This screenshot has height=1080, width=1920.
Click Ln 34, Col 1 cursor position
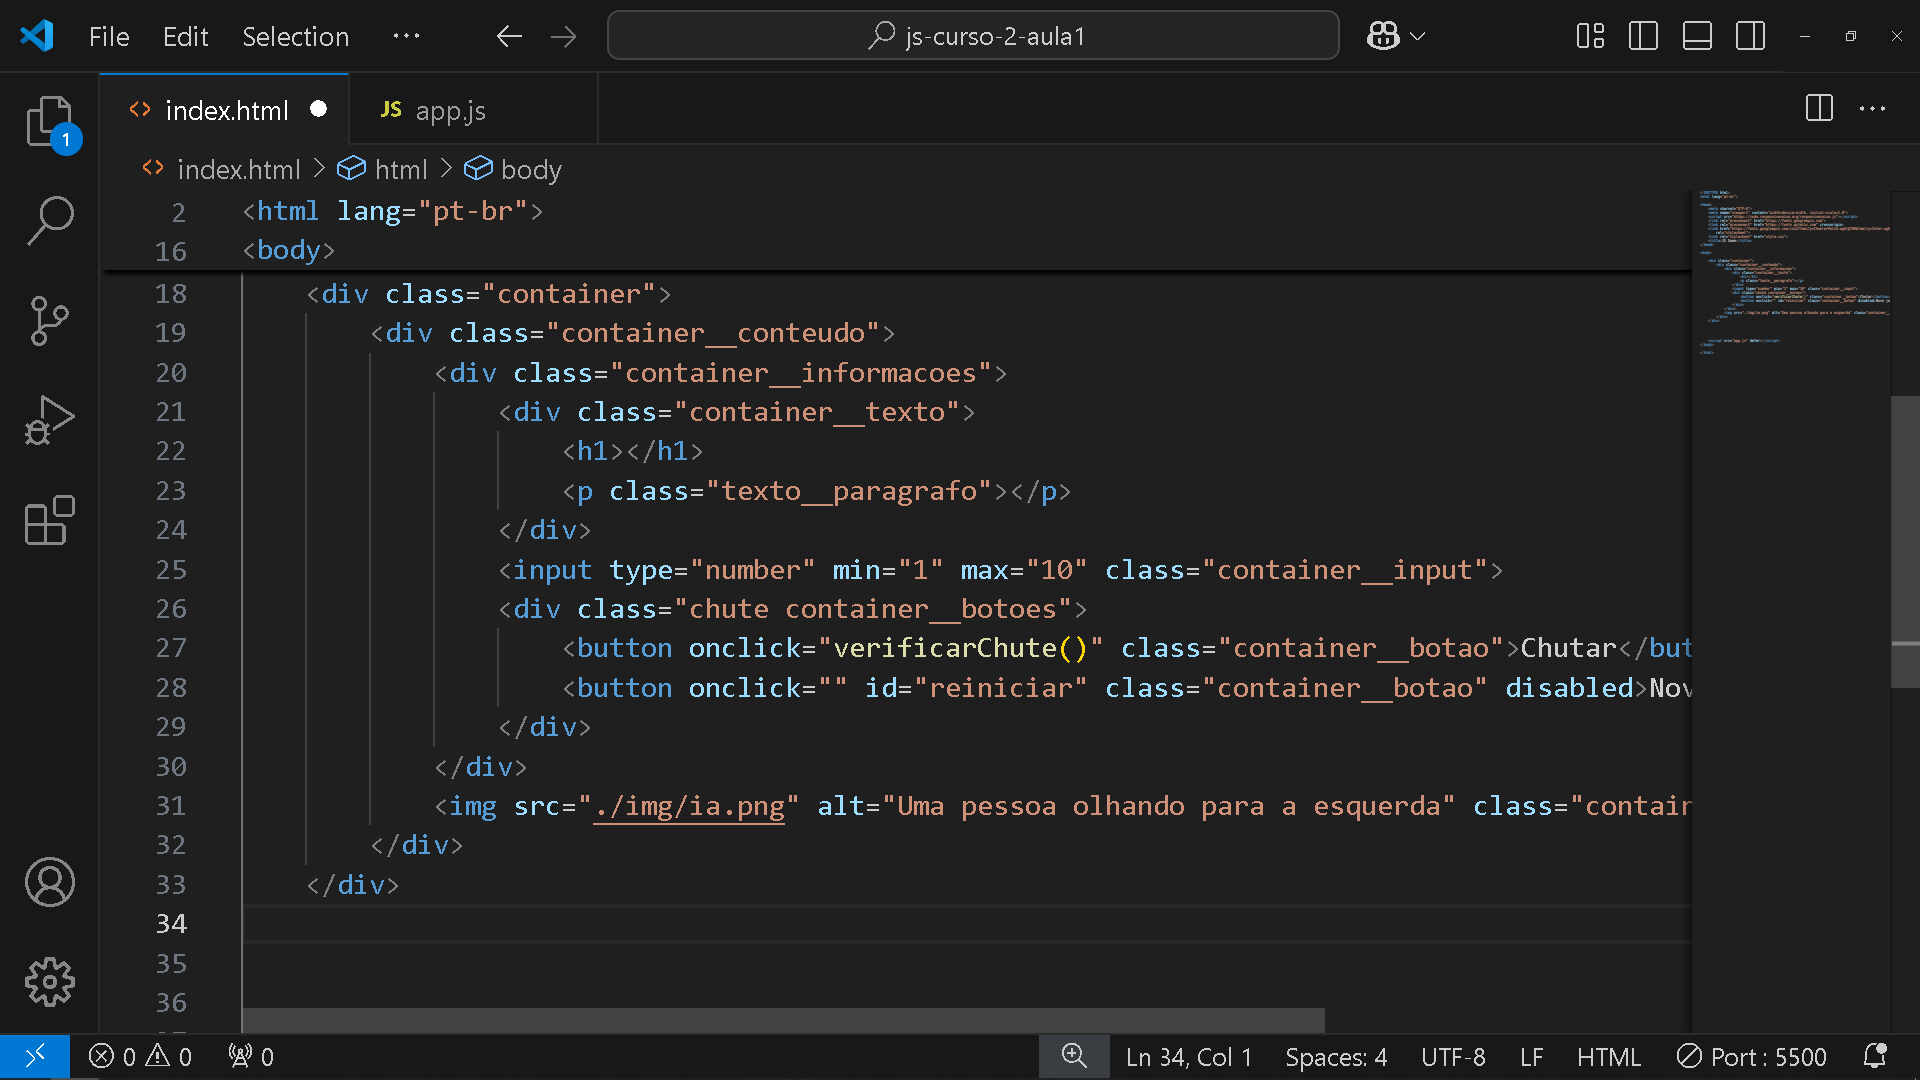point(1189,1057)
